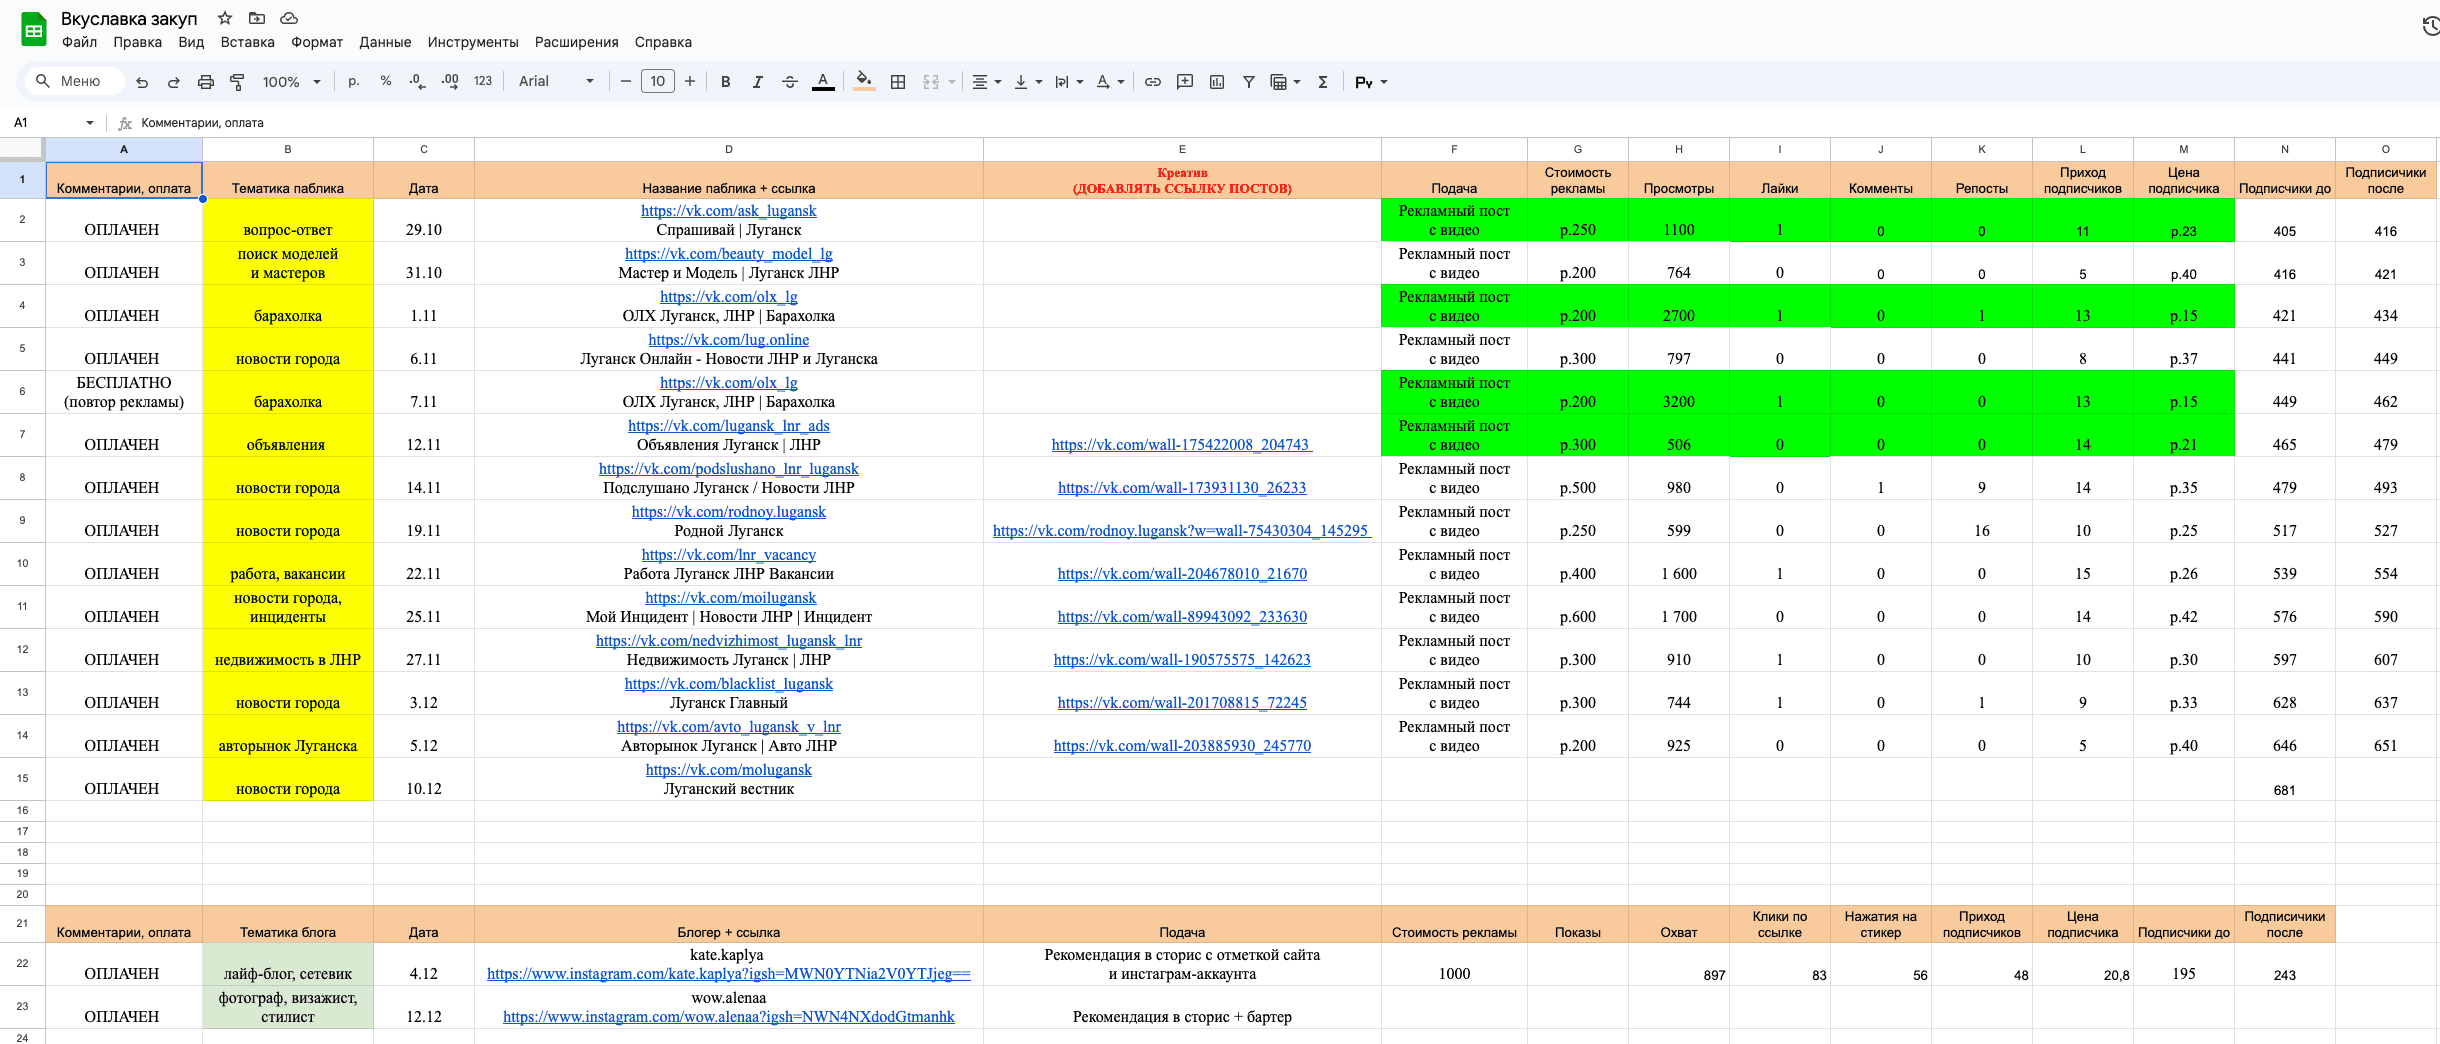This screenshot has height=1044, width=2440.
Task: Click the functions sigma icon
Action: pyautogui.click(x=1323, y=82)
